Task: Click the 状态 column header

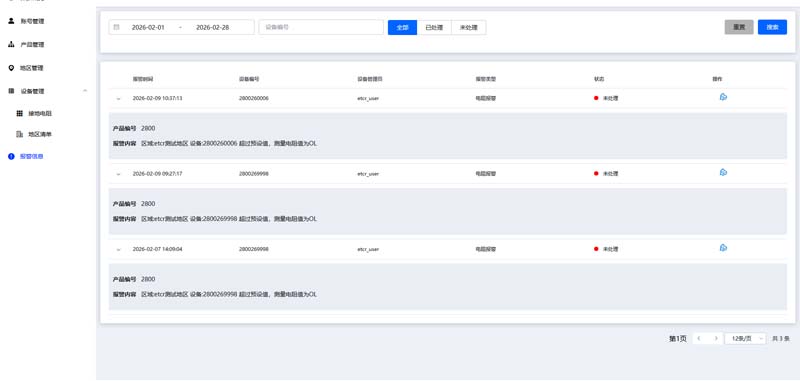Action: point(598,79)
